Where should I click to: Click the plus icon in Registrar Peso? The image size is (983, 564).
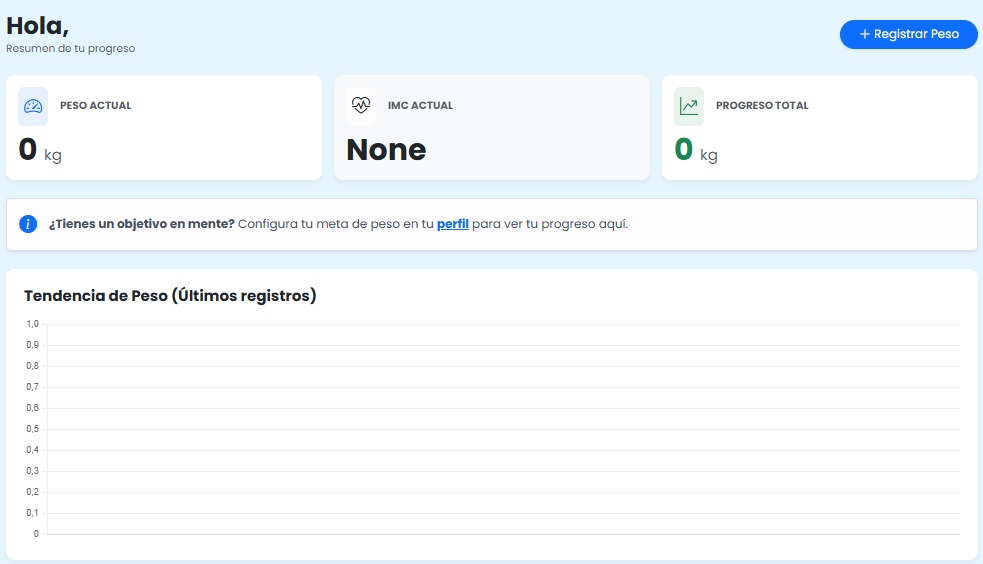click(865, 34)
